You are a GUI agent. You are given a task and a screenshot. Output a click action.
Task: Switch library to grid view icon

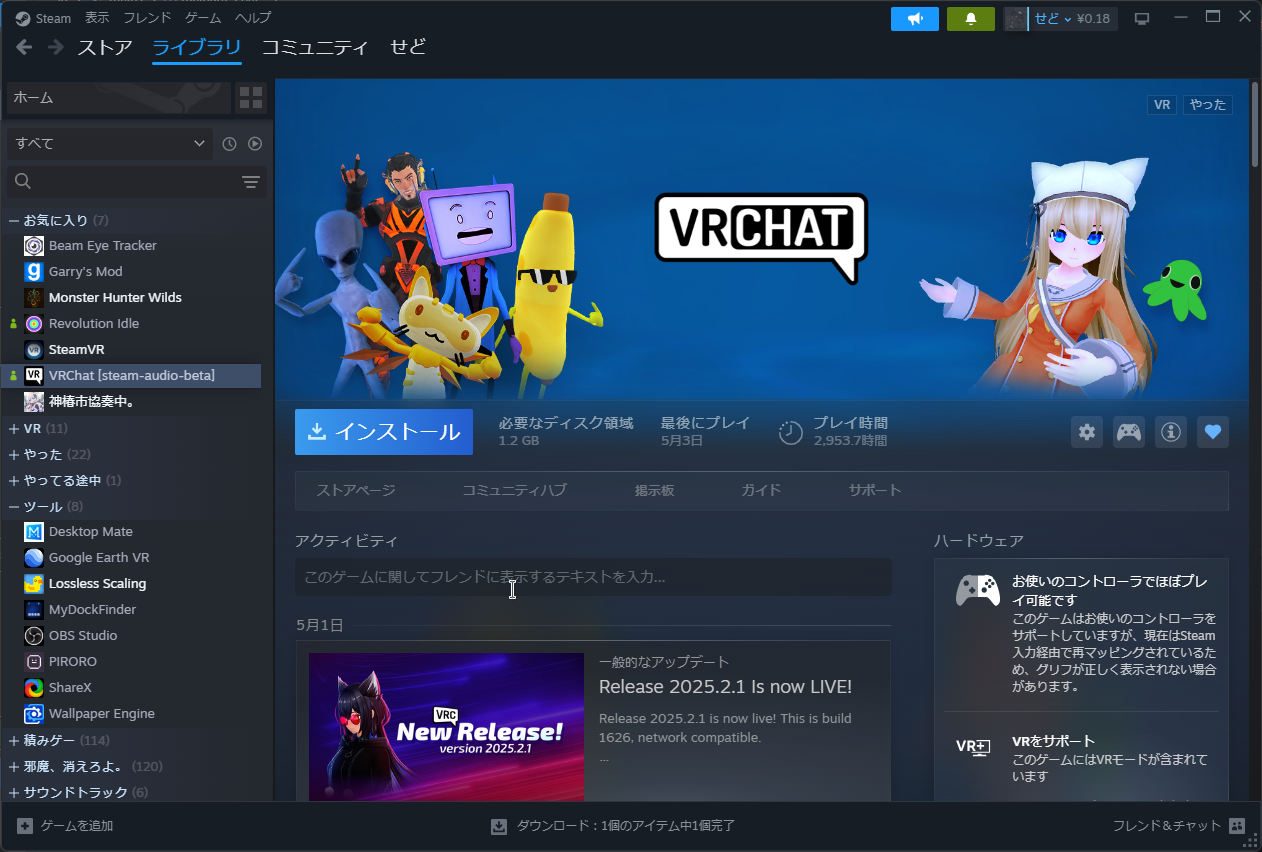(x=251, y=98)
